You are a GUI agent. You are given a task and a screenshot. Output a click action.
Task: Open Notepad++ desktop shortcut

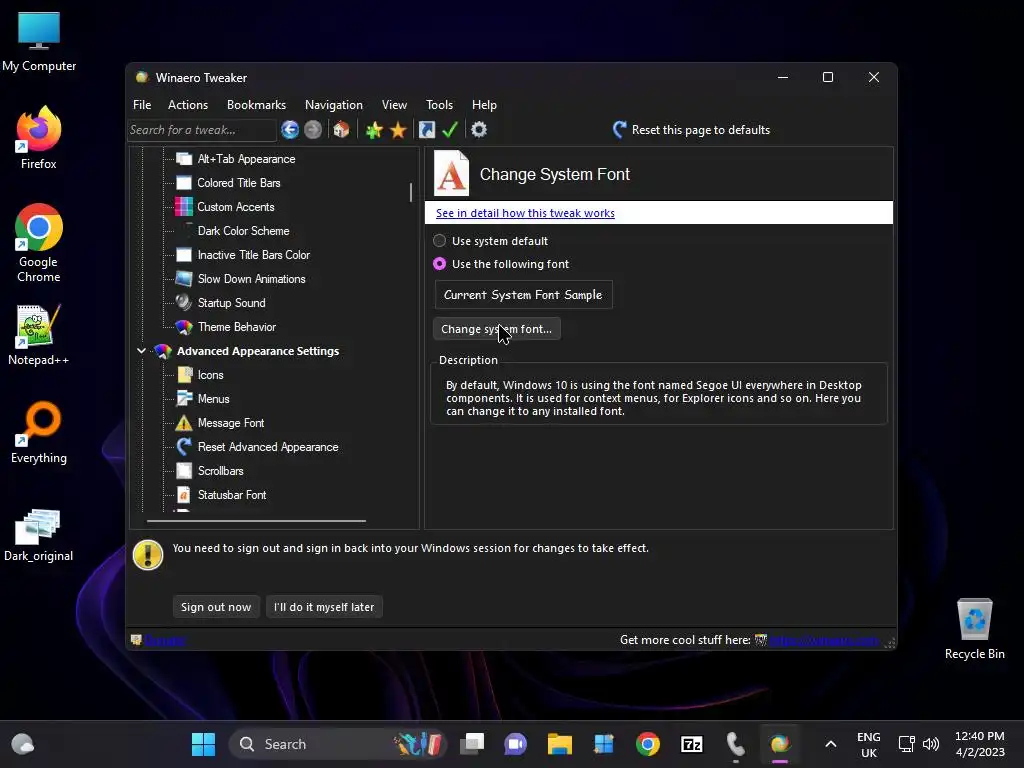[39, 335]
